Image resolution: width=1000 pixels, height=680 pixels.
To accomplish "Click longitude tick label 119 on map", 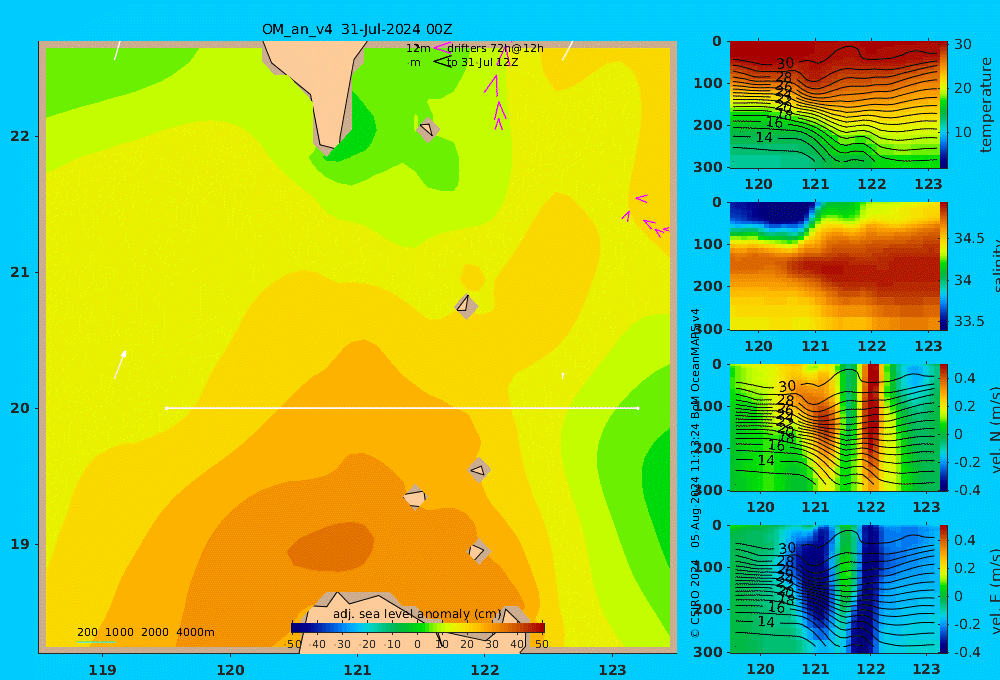I will click(102, 670).
